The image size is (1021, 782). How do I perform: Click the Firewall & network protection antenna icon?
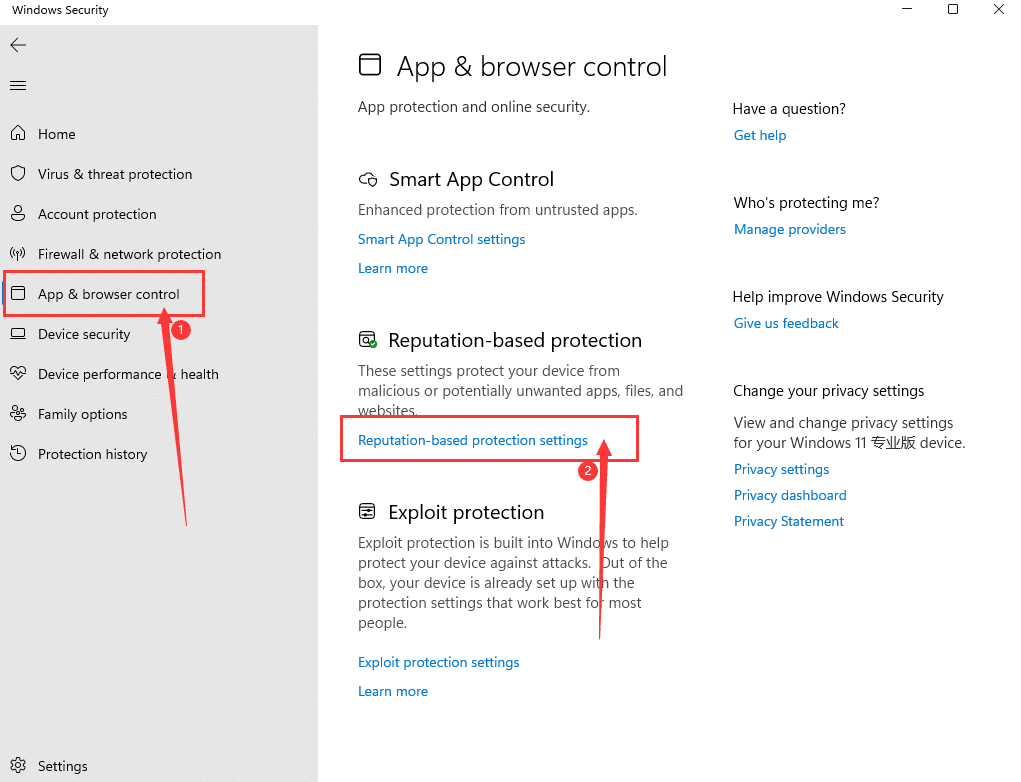tap(18, 253)
